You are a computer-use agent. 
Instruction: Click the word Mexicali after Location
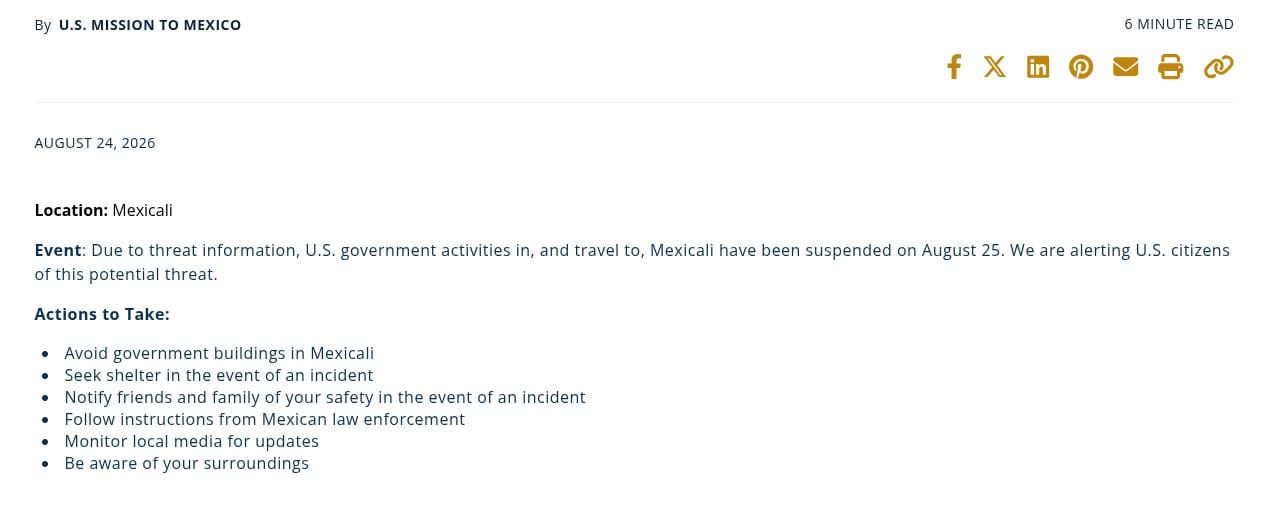click(x=142, y=210)
